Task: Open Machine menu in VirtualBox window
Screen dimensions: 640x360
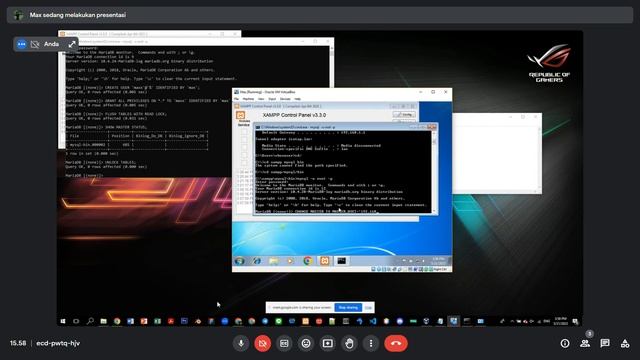Action: pyautogui.click(x=248, y=99)
